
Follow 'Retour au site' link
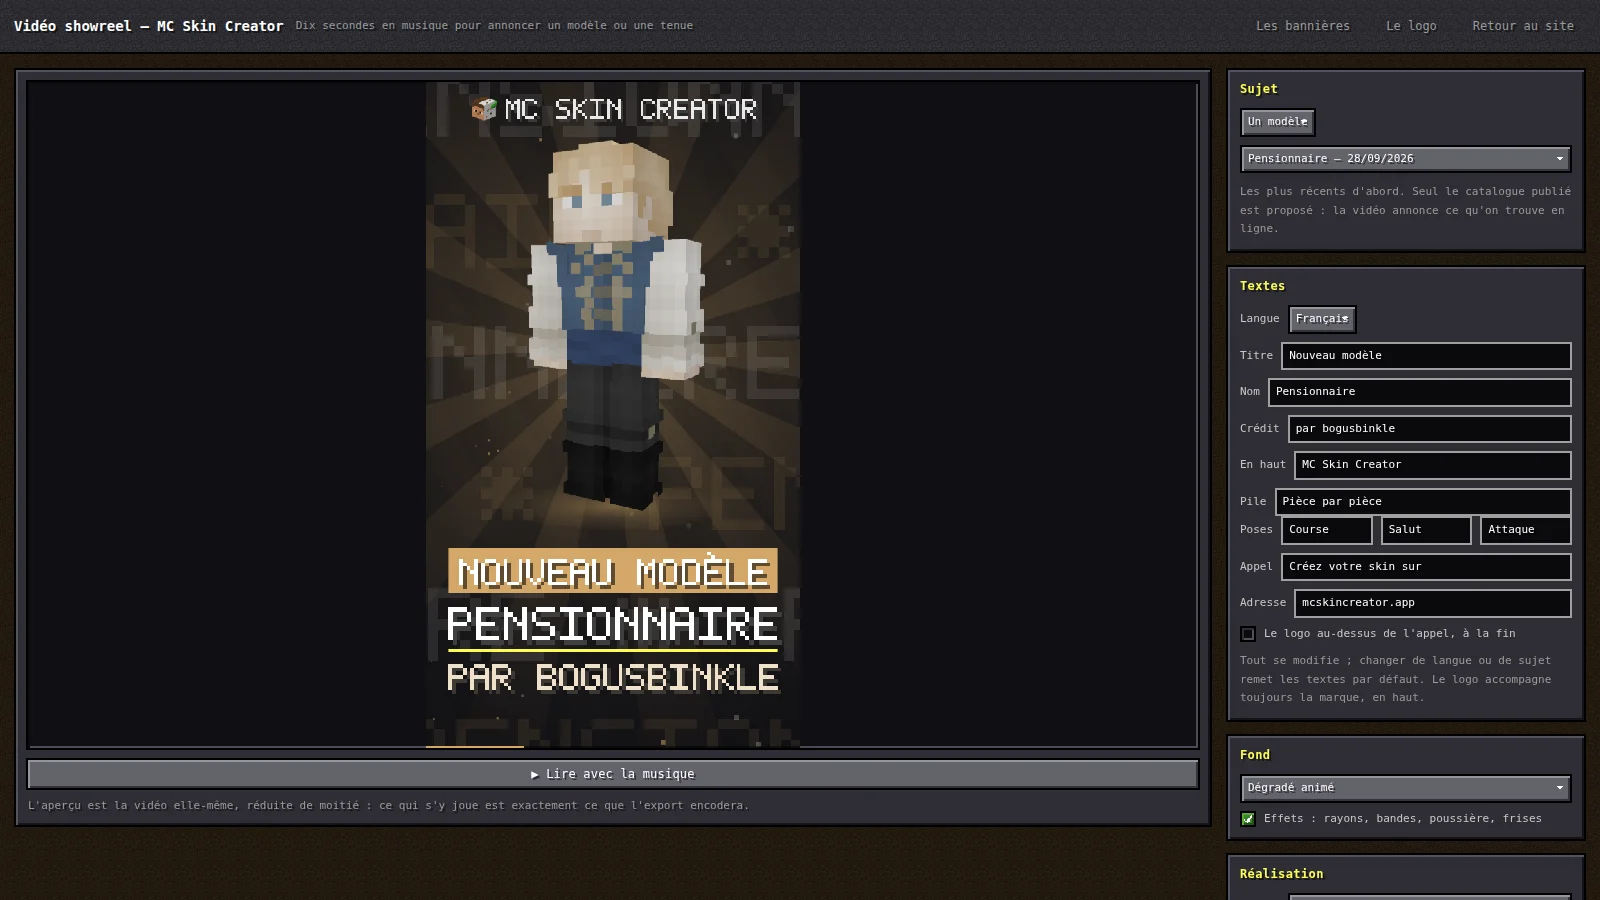click(x=1522, y=26)
